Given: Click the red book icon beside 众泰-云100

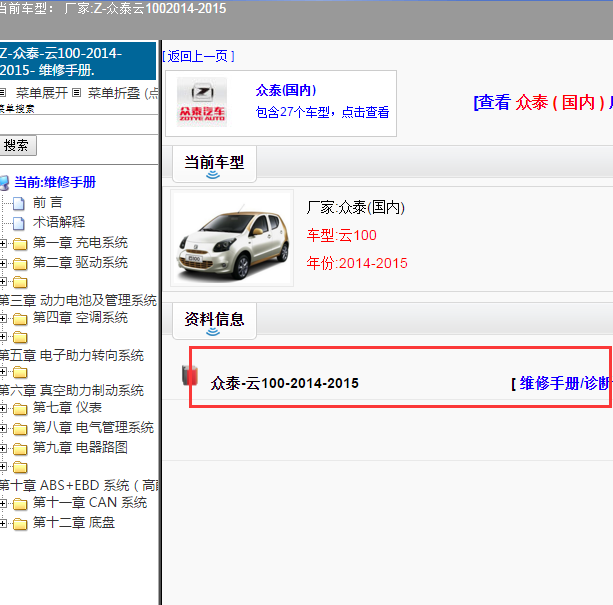Looking at the screenshot, I should [190, 375].
